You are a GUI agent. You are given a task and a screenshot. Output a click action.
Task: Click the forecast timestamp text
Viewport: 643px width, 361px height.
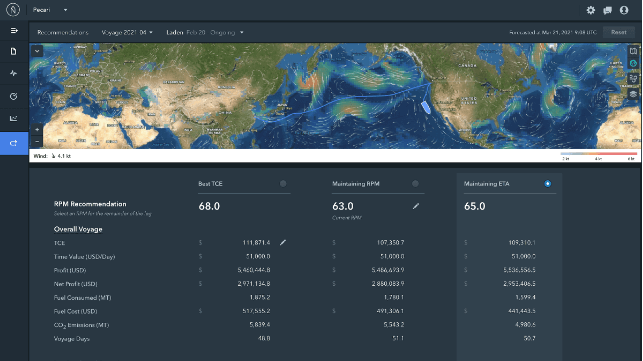(x=553, y=32)
